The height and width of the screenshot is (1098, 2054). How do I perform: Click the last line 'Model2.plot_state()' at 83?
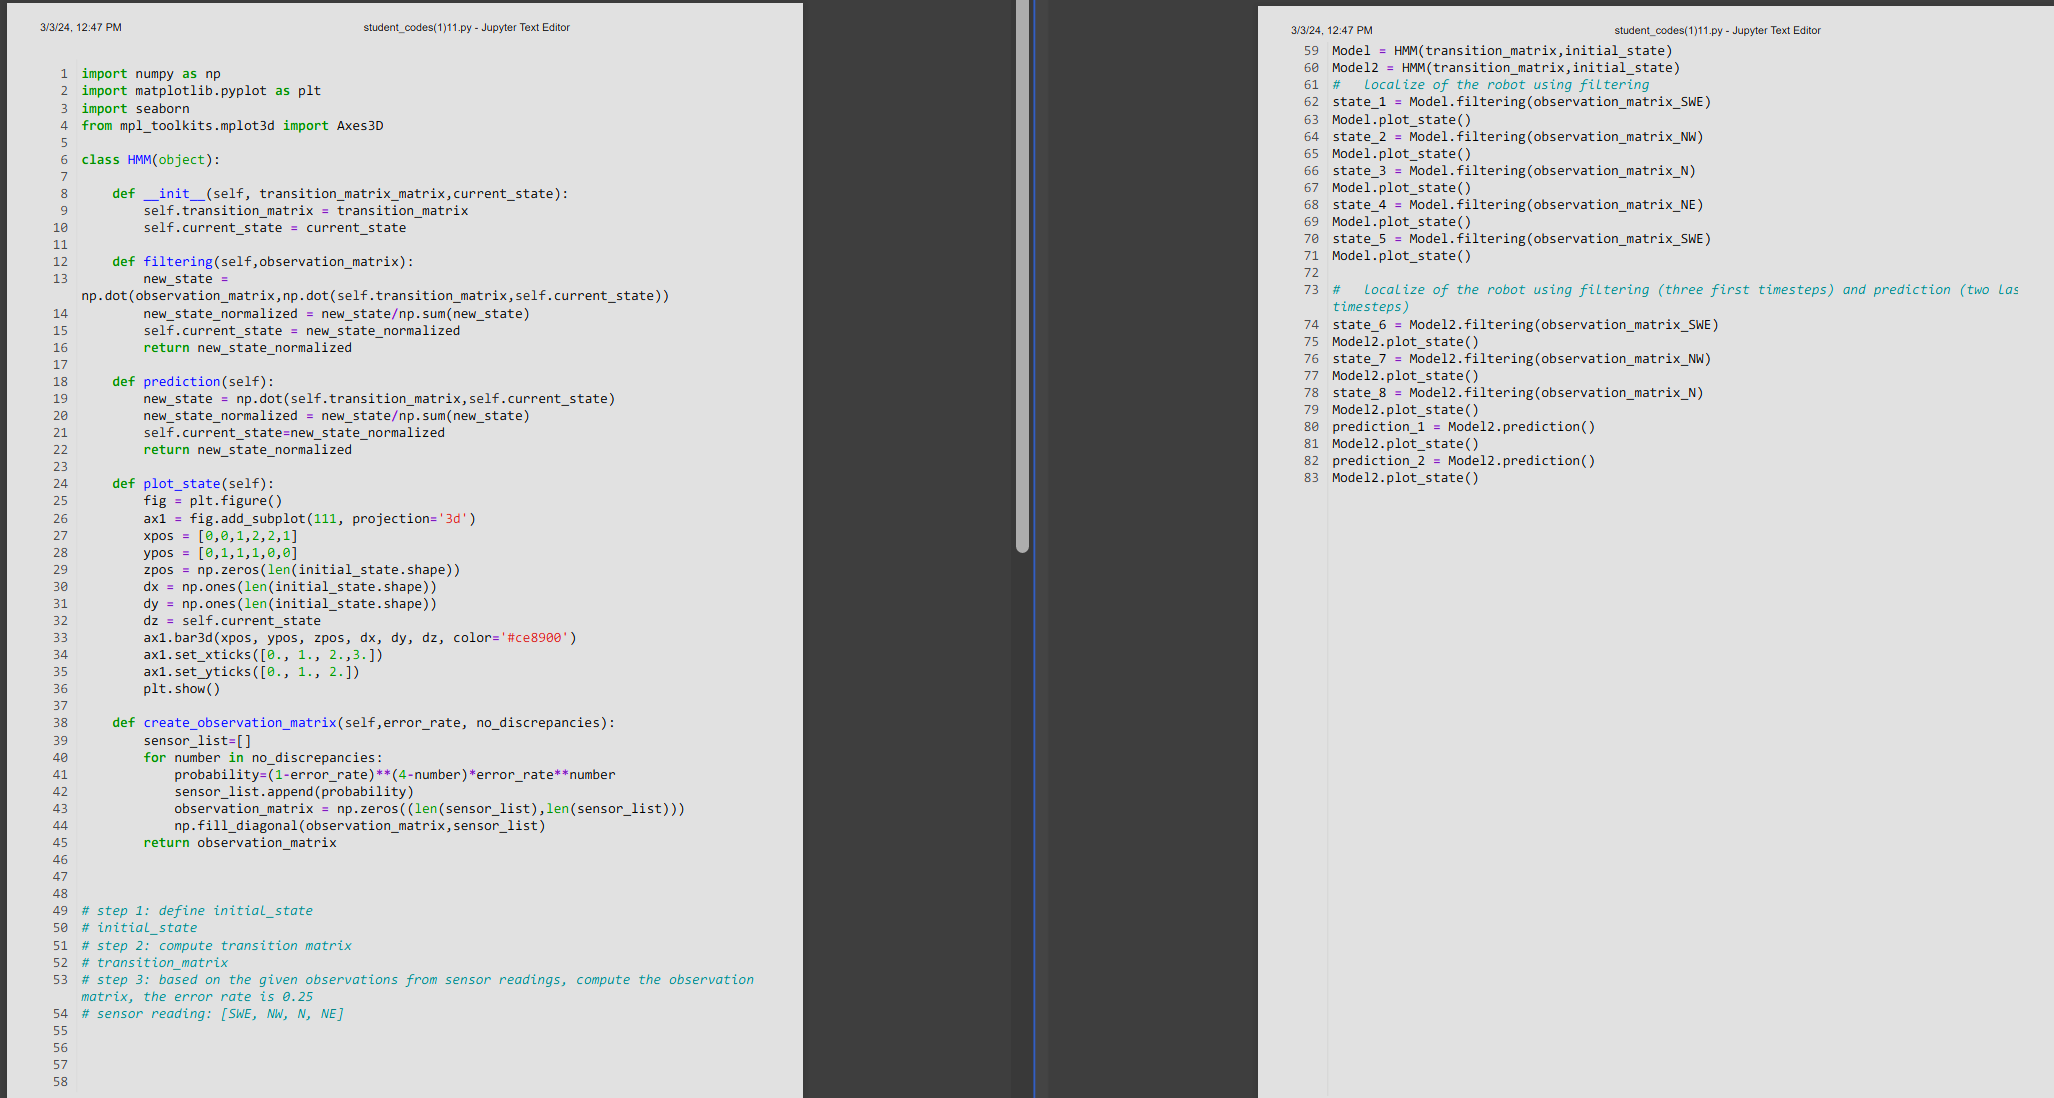tap(1405, 478)
